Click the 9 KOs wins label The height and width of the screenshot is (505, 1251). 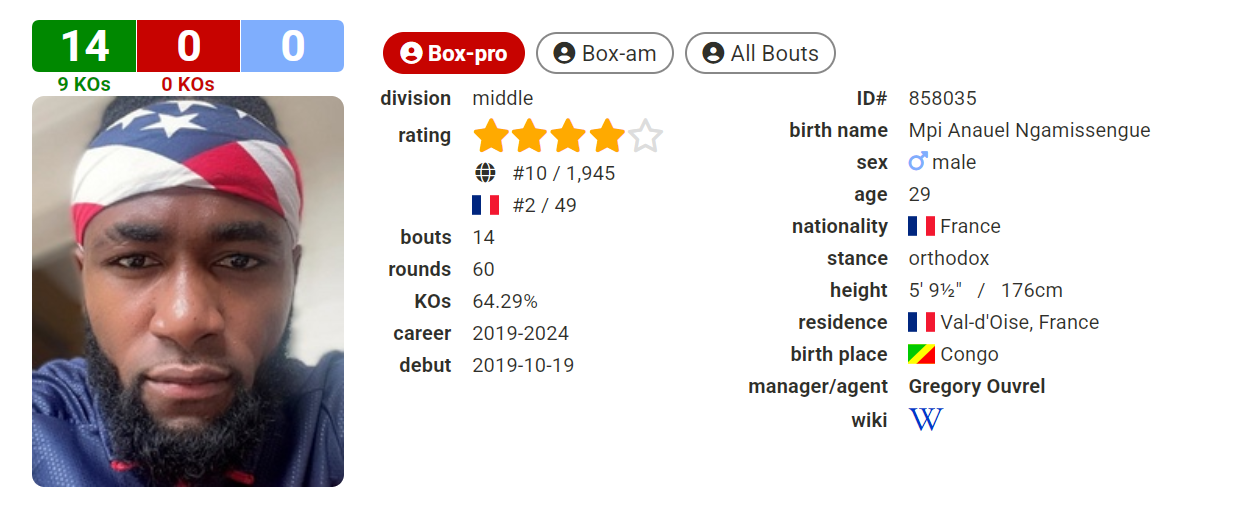[x=84, y=84]
